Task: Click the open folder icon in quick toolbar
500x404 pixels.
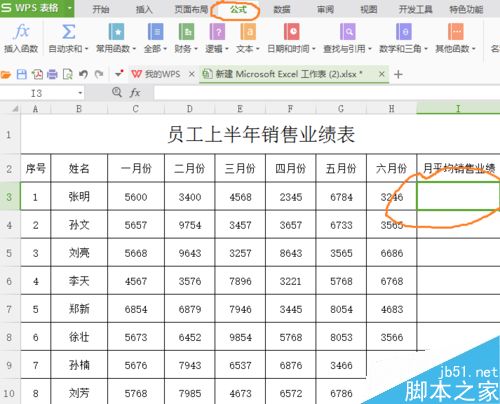Action: tap(6, 74)
